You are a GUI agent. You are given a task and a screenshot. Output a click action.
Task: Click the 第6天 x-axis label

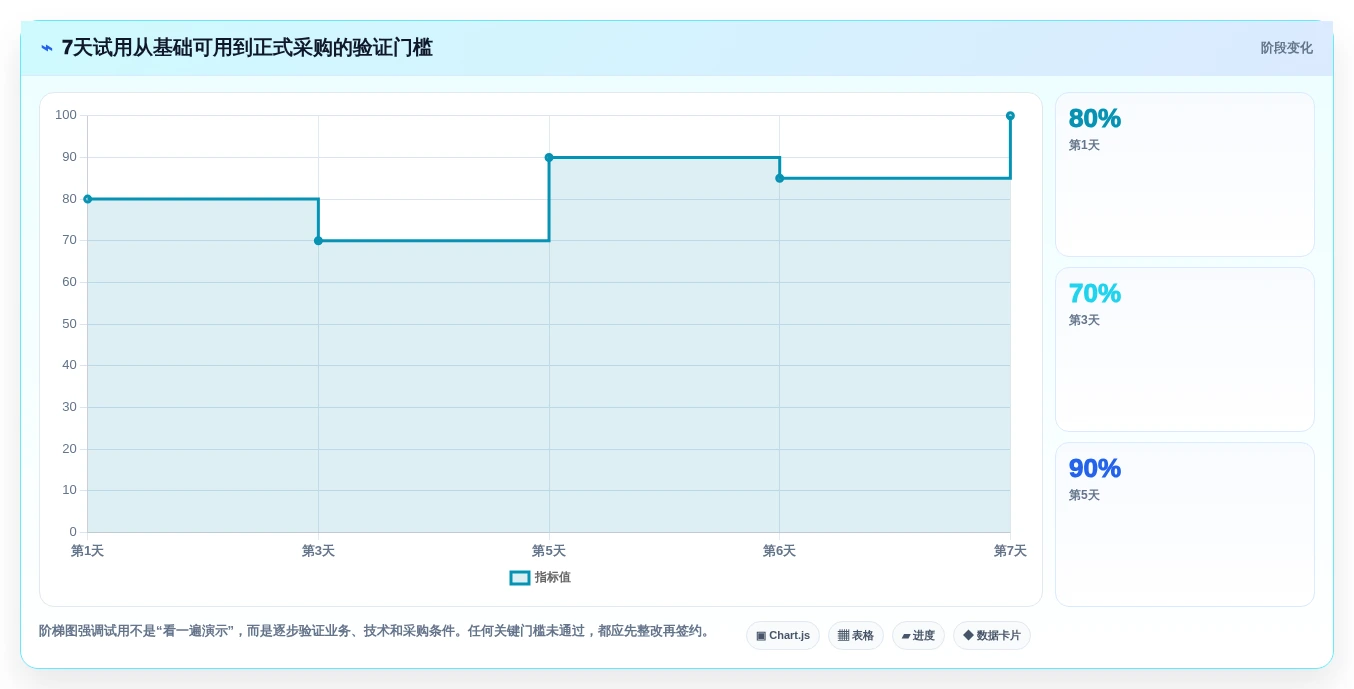coord(780,551)
